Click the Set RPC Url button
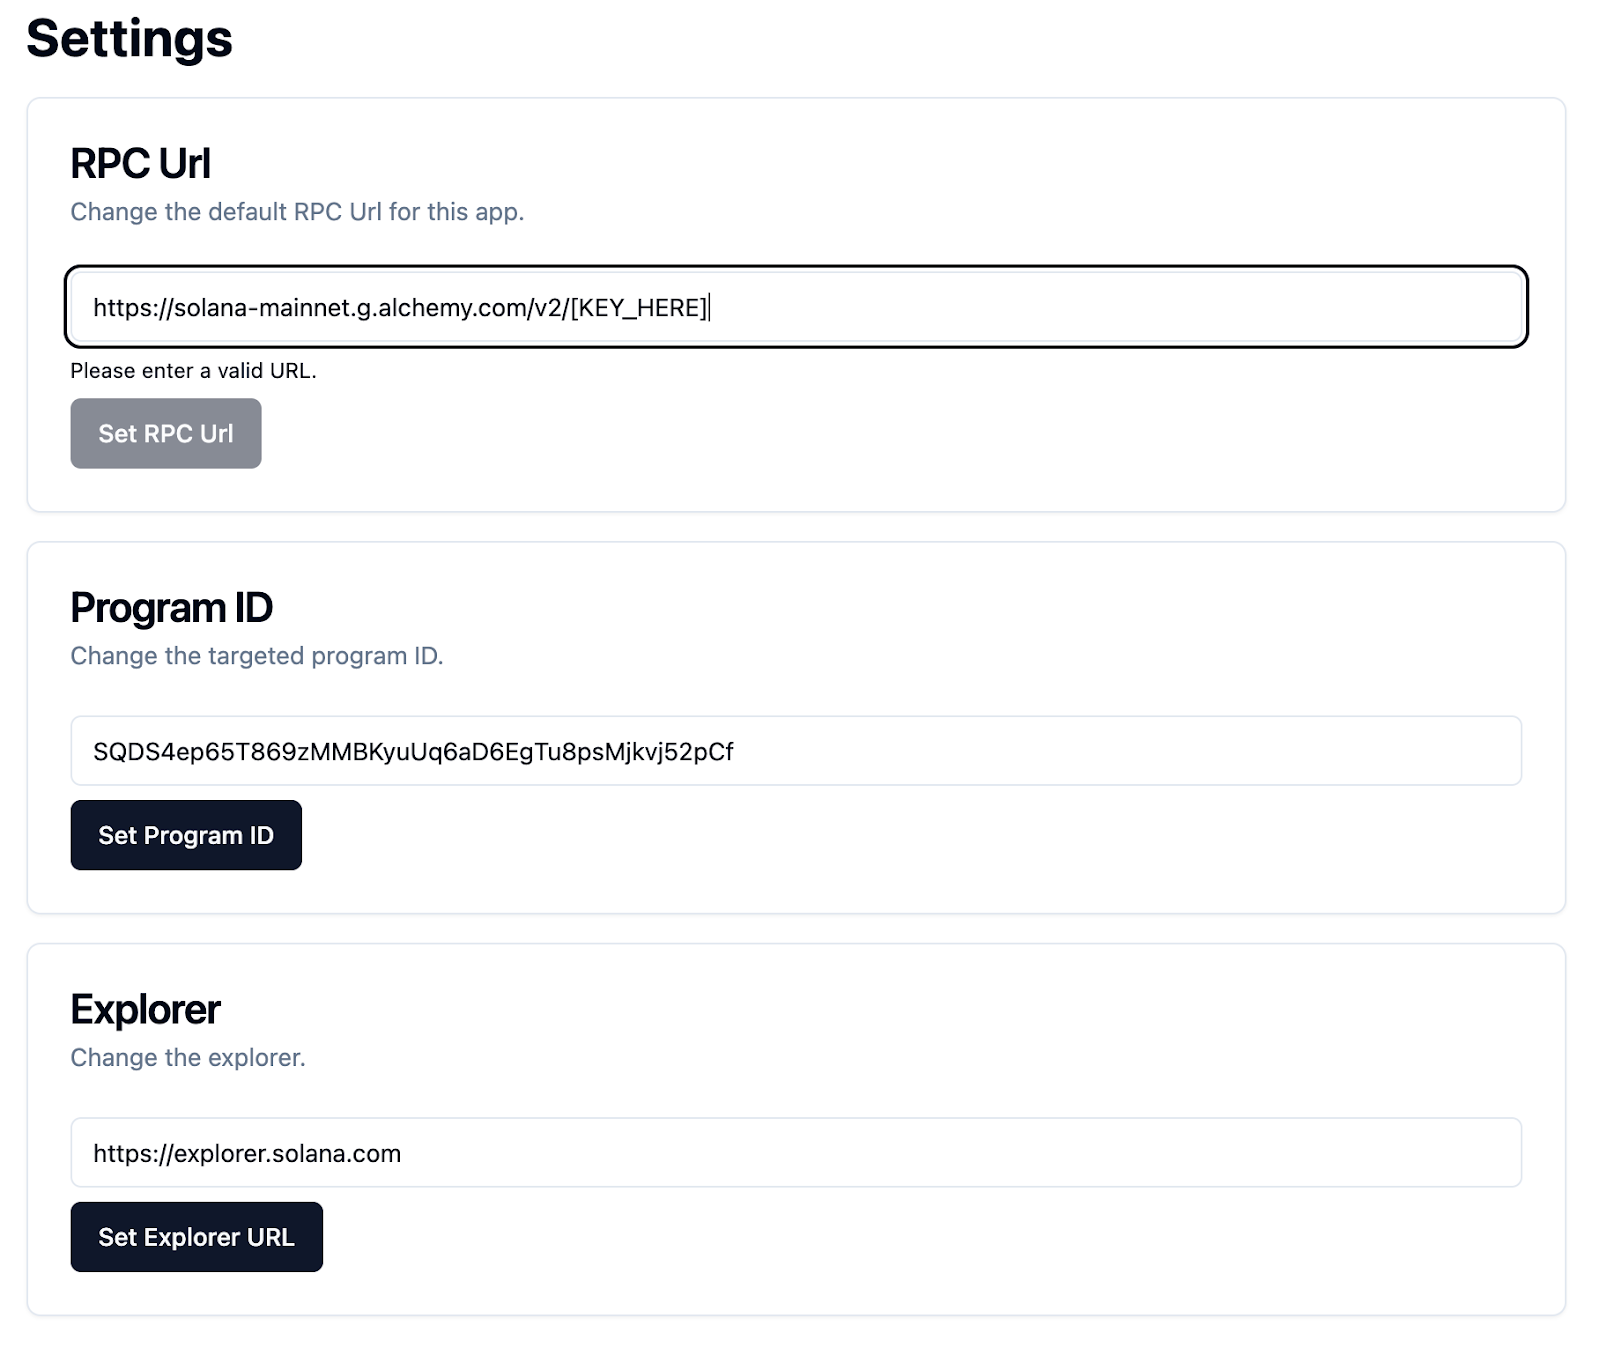 [x=166, y=434]
